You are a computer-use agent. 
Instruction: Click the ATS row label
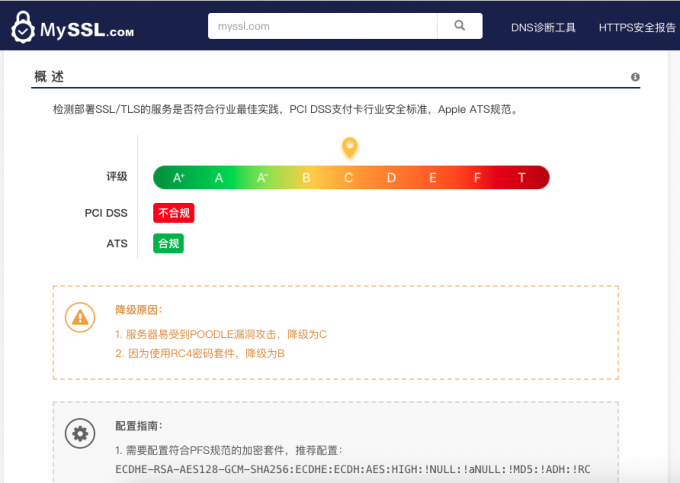[x=117, y=243]
